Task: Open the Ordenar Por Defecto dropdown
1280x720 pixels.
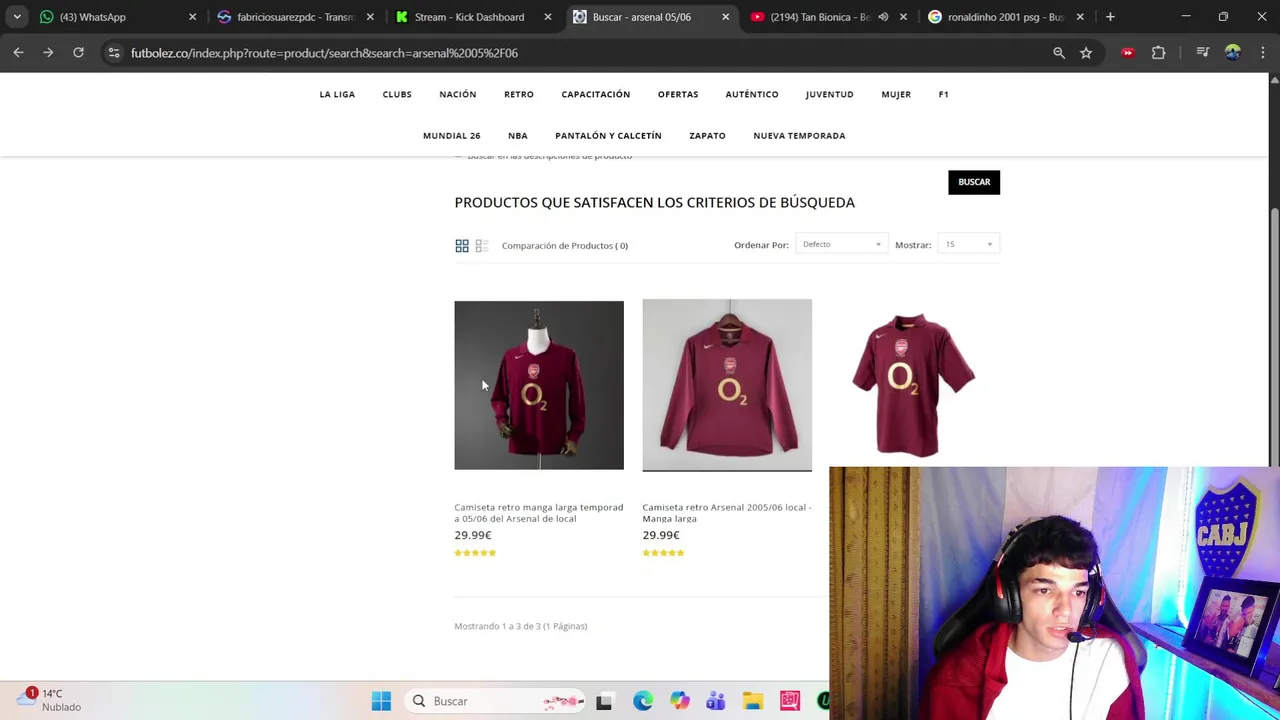Action: click(841, 244)
